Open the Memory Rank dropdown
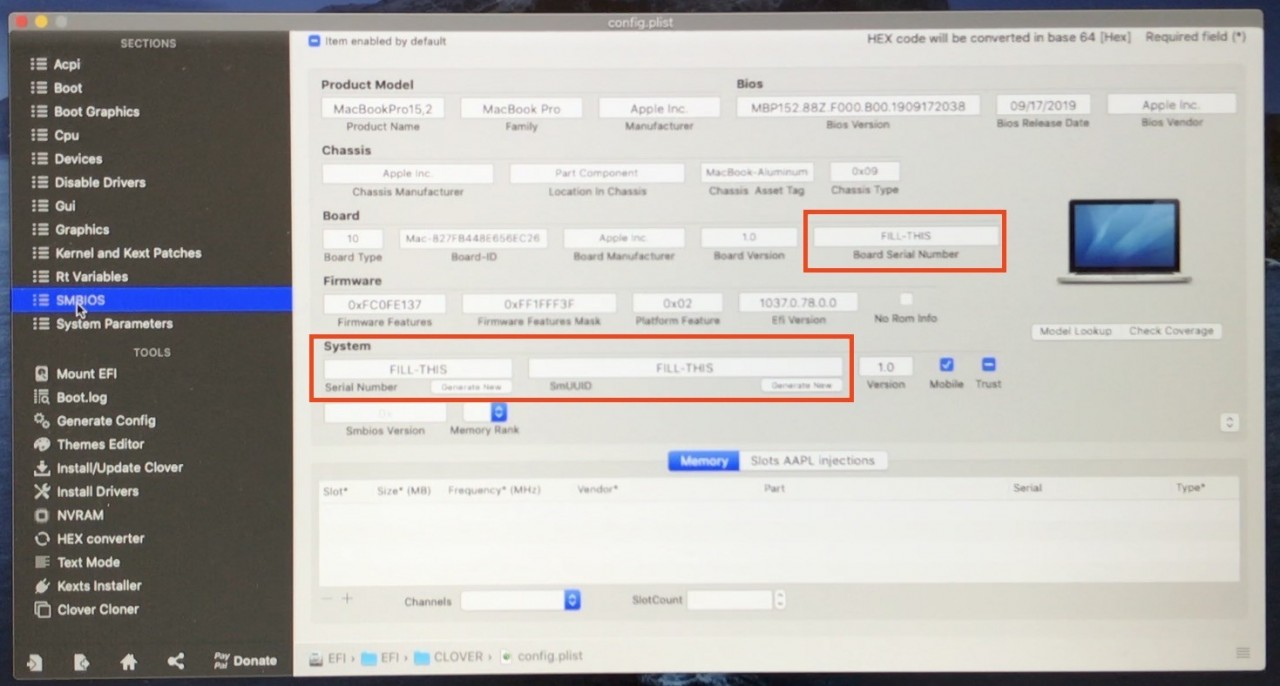The height and width of the screenshot is (686, 1280). point(486,412)
